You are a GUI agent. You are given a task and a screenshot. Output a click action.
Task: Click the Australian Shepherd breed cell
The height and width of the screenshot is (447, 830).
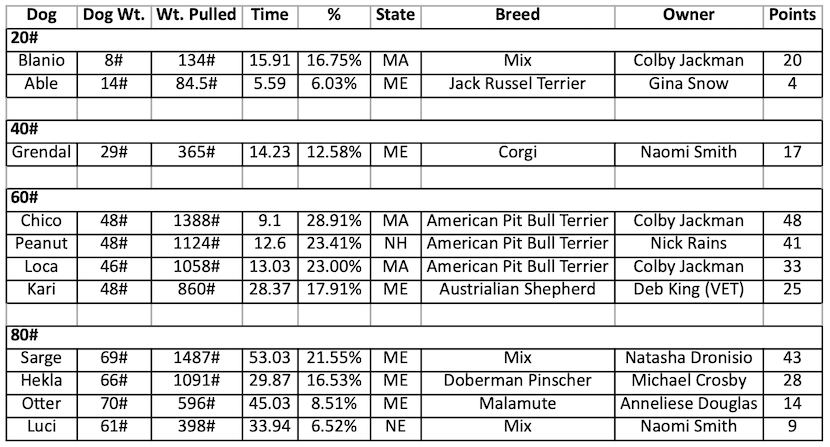tap(516, 289)
